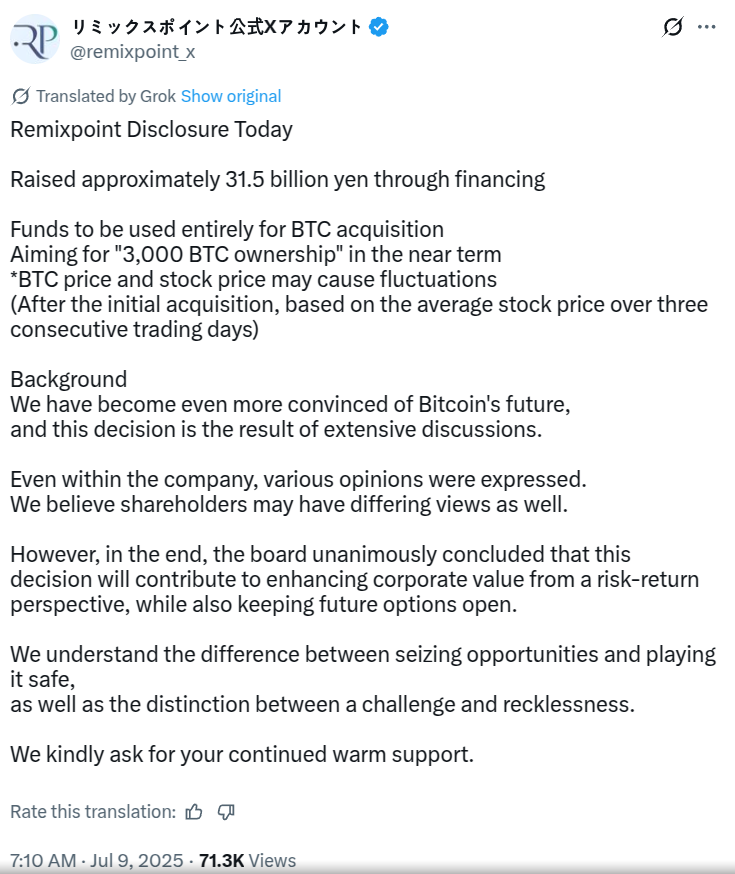Open the Remixpoint RP profile avatar
Viewport: 735px width, 874px height.
[x=35, y=39]
